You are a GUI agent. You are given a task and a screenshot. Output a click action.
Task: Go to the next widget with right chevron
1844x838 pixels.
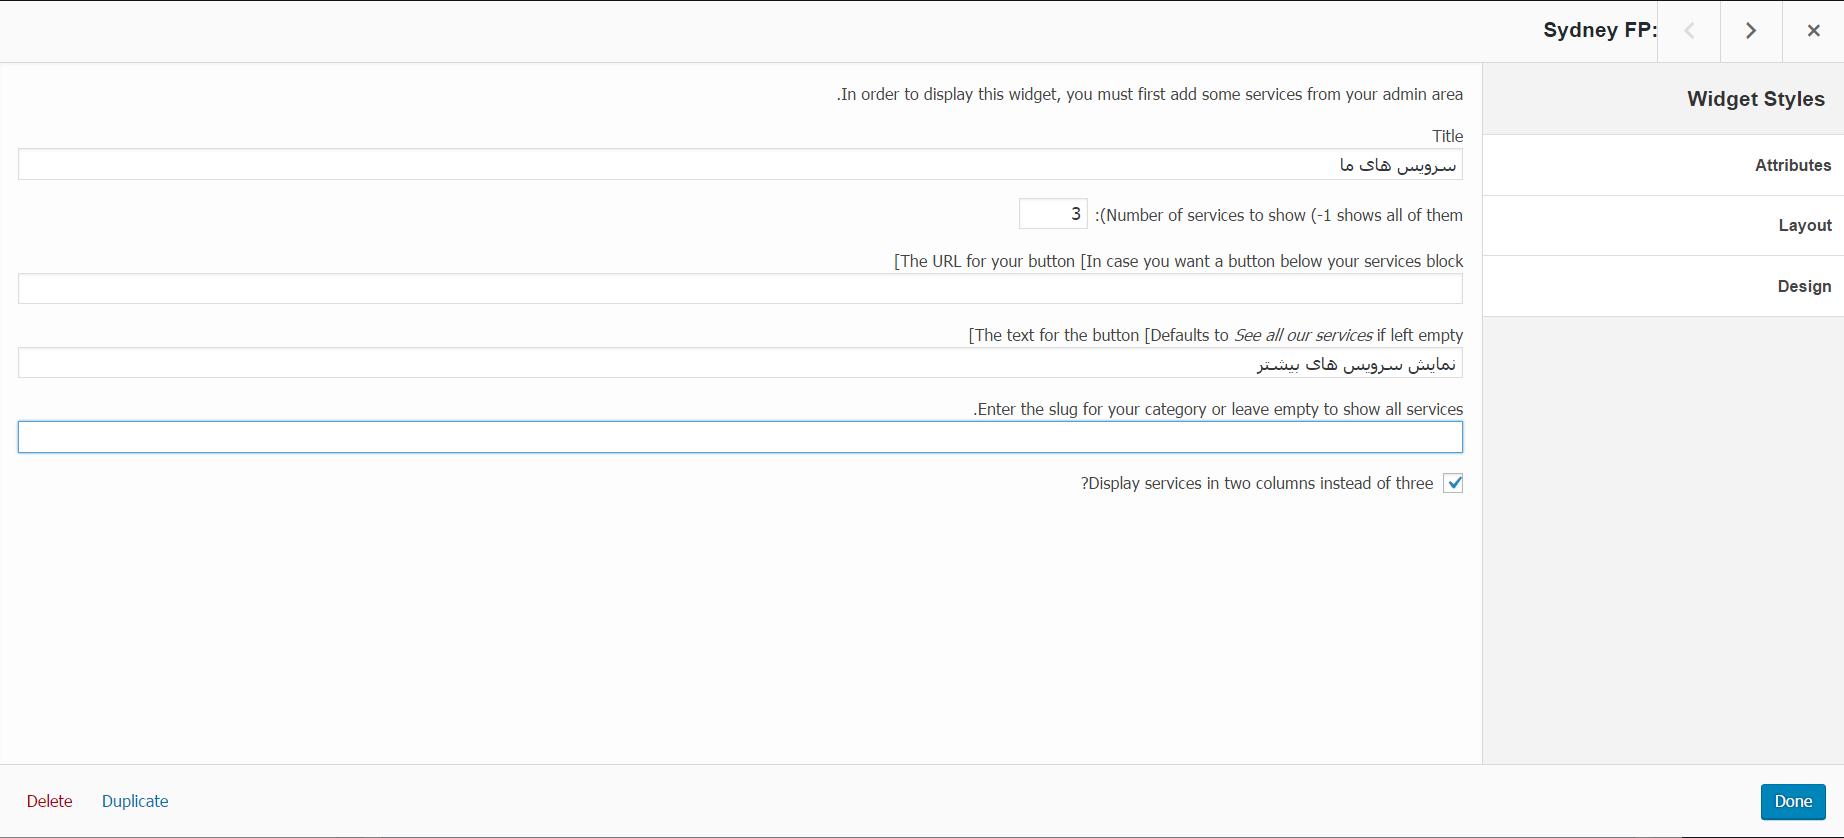(1750, 31)
